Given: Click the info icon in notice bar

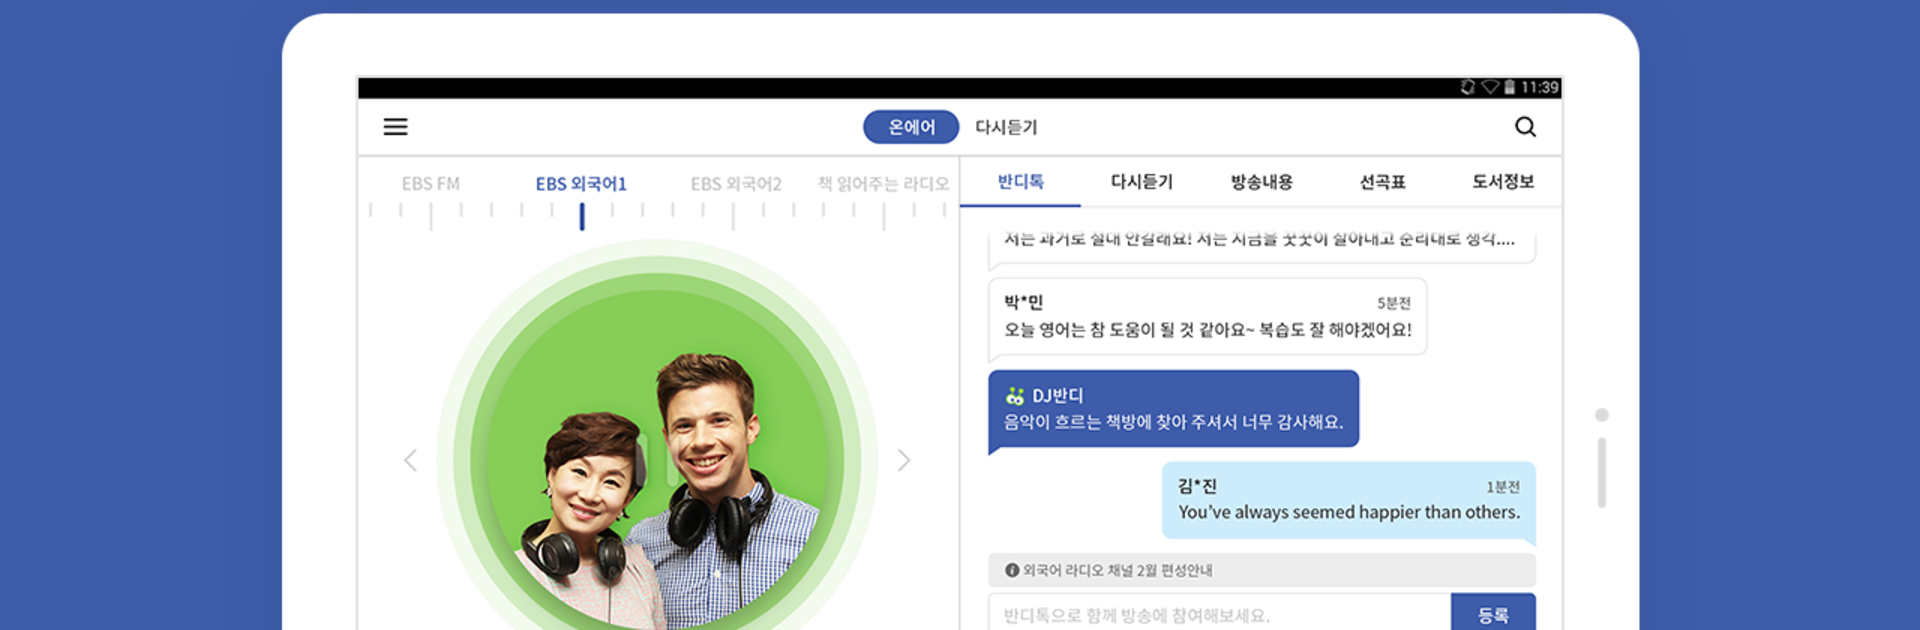Looking at the screenshot, I should 1012,570.
